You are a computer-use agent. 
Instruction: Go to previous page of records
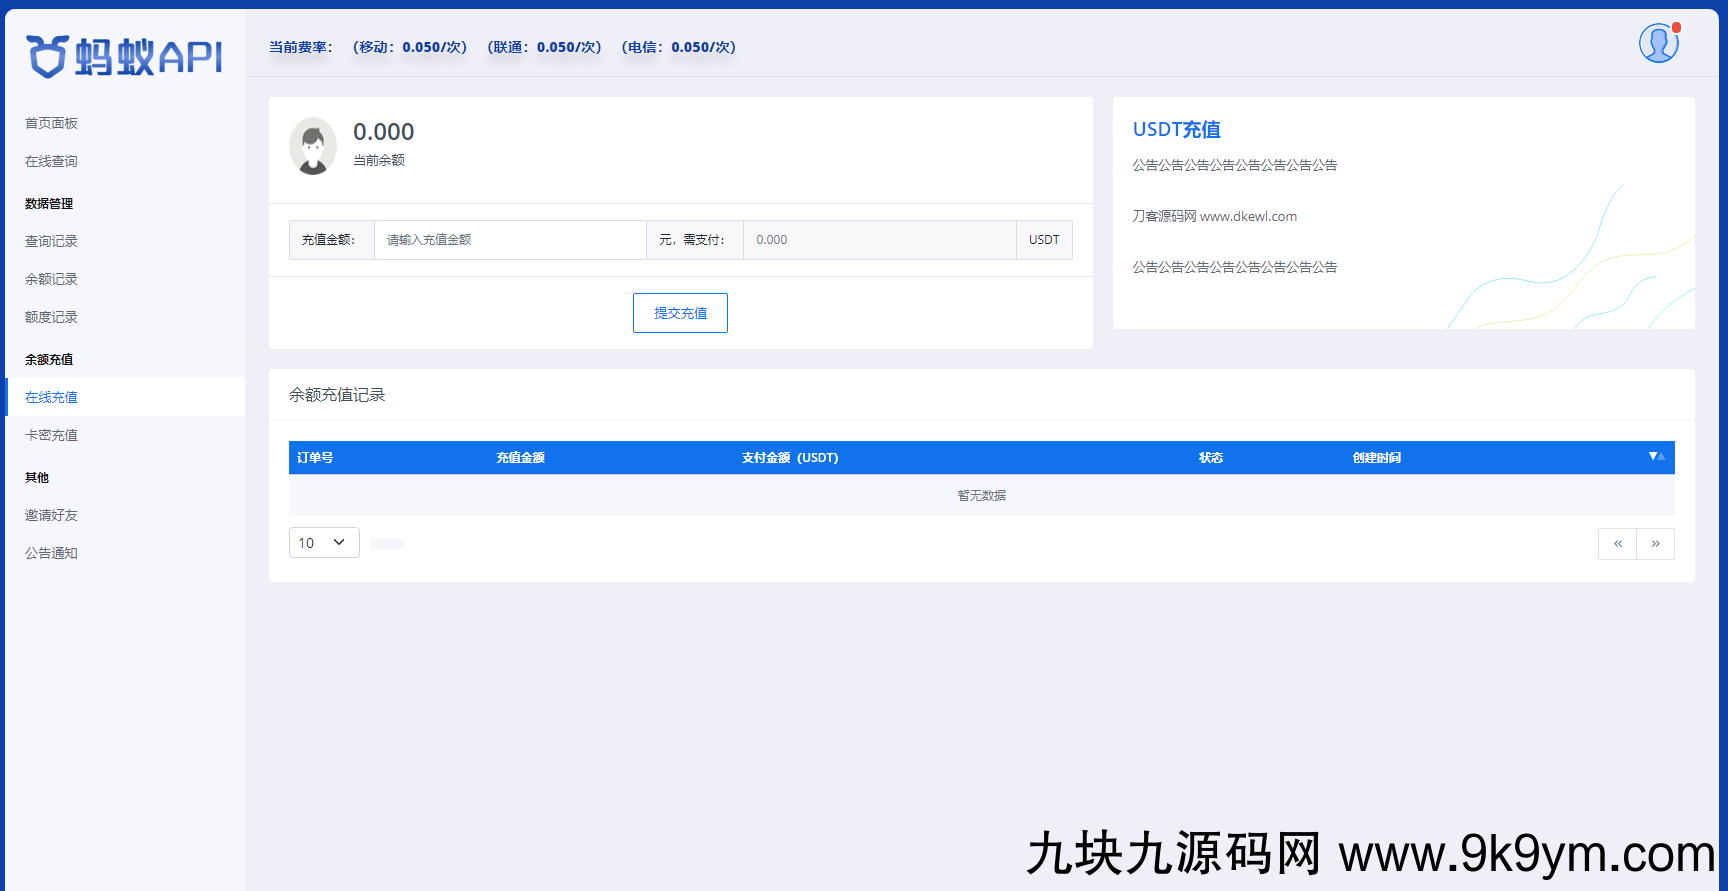(1617, 544)
